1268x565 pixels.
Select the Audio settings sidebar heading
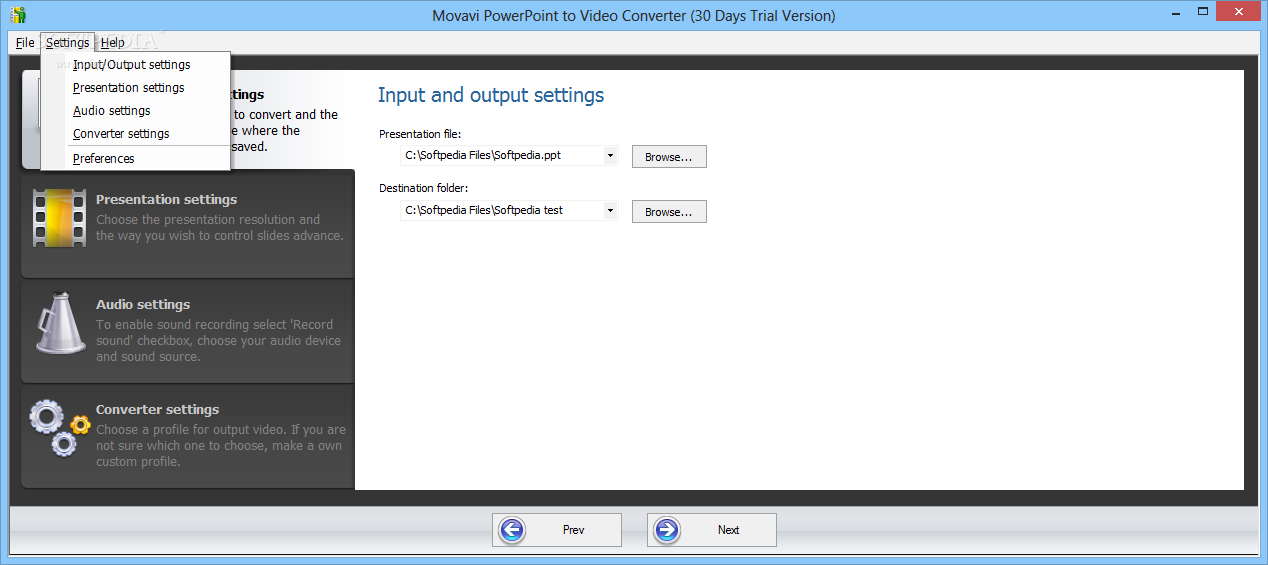tap(143, 305)
